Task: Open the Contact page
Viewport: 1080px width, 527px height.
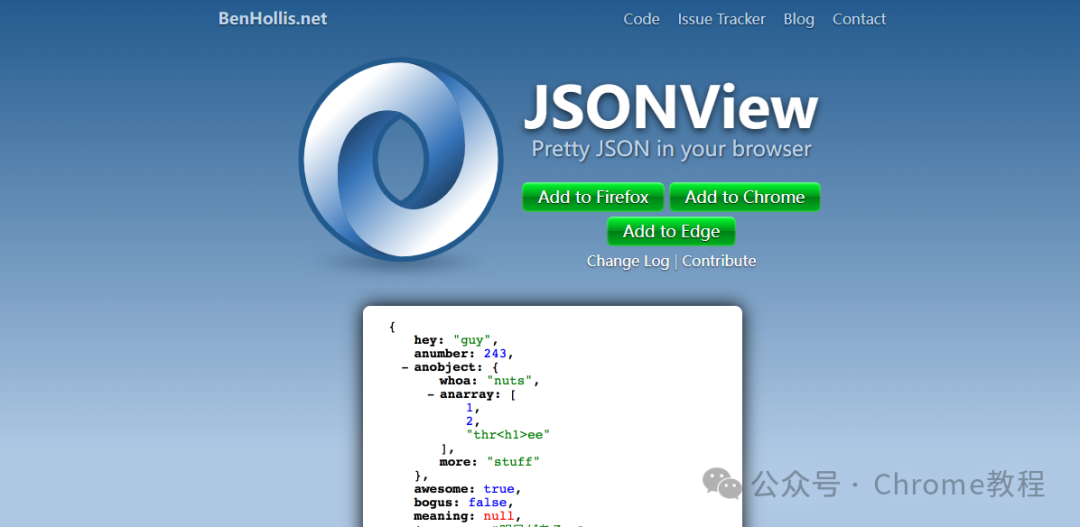Action: [859, 19]
